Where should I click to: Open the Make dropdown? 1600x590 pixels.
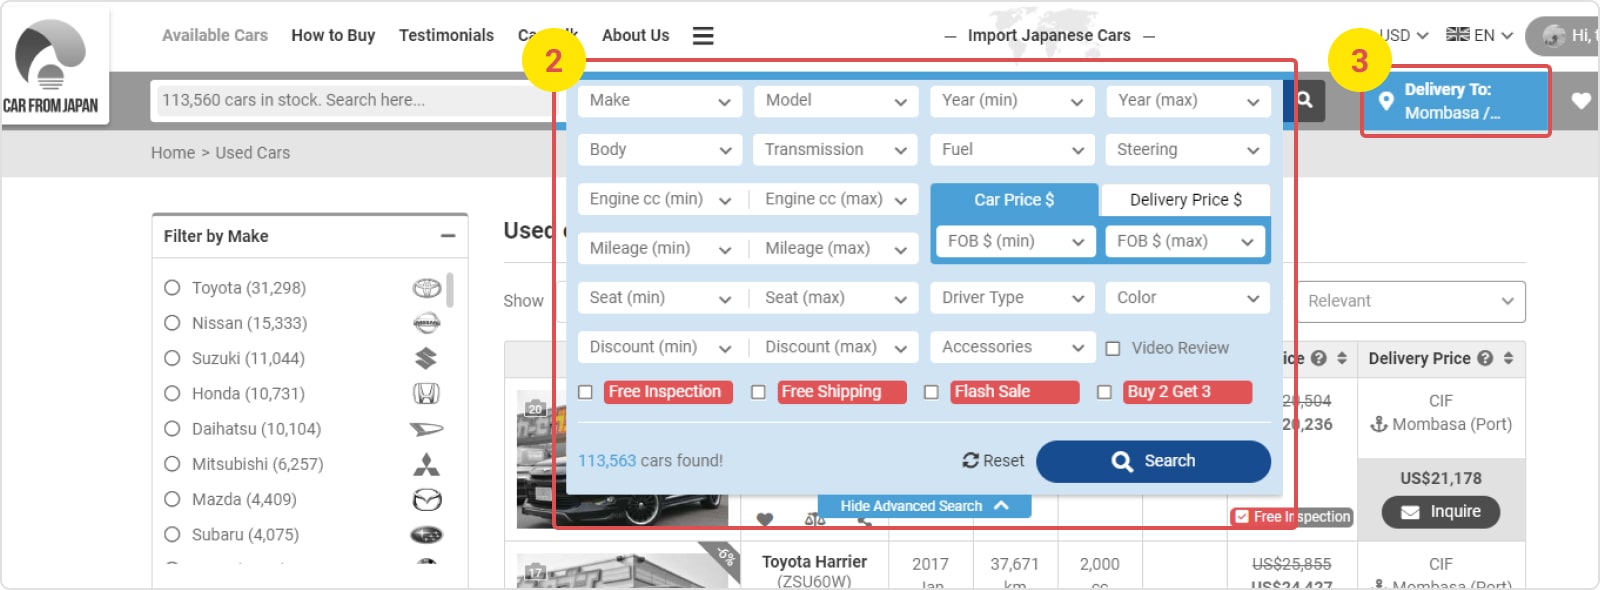659,101
